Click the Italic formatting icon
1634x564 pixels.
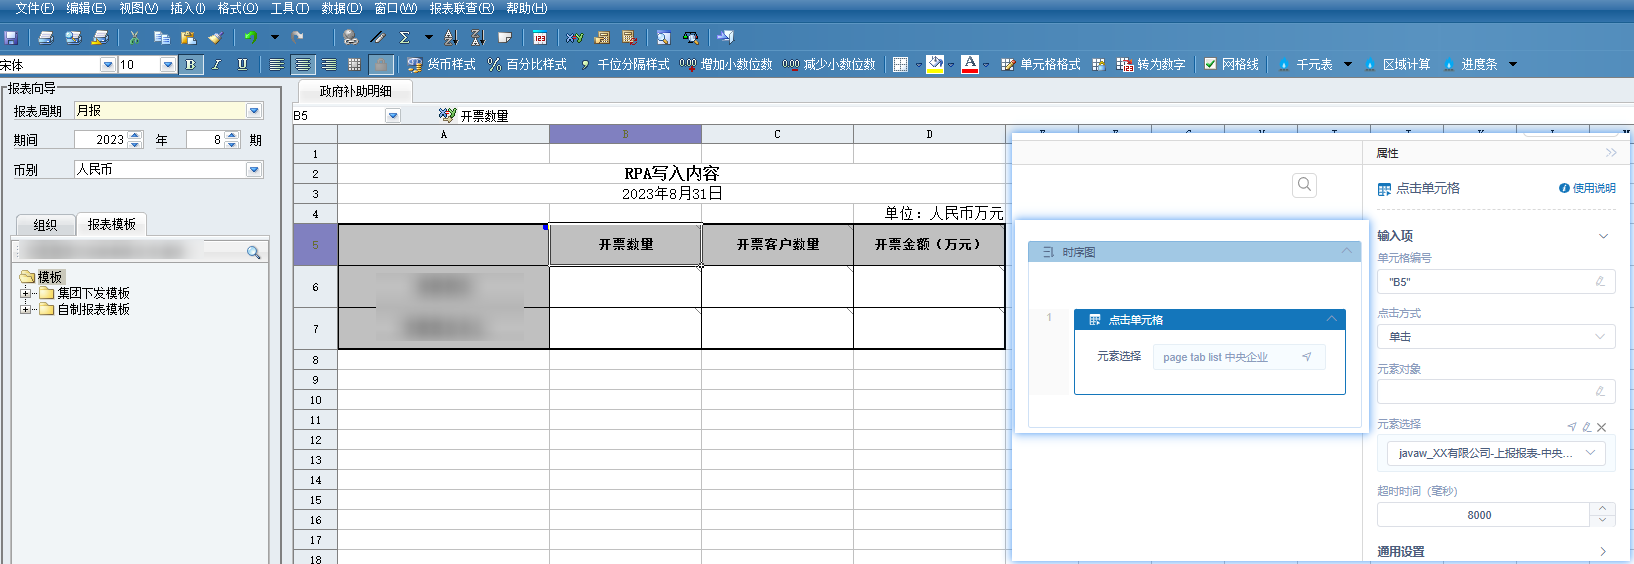point(216,64)
